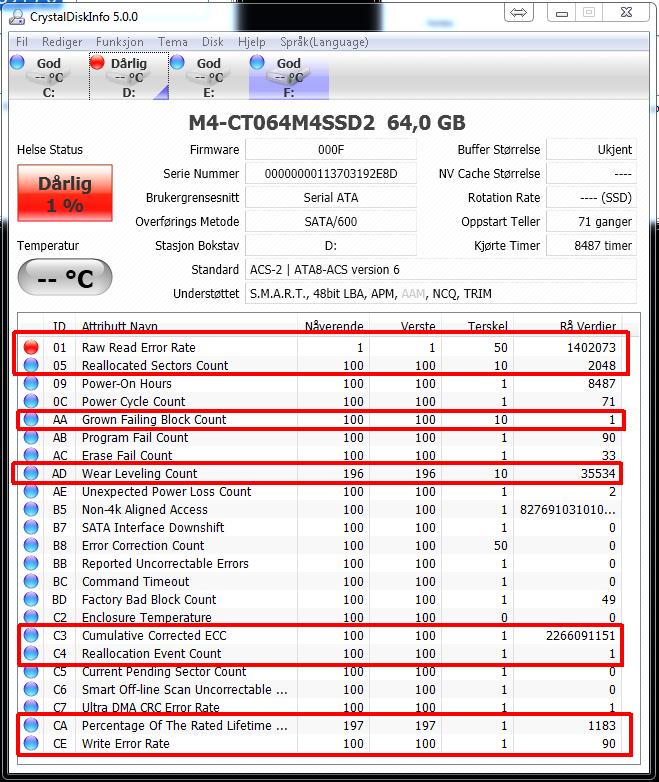Click status orb of Program Fail Count
Screen dimensions: 659x782
tap(31, 437)
